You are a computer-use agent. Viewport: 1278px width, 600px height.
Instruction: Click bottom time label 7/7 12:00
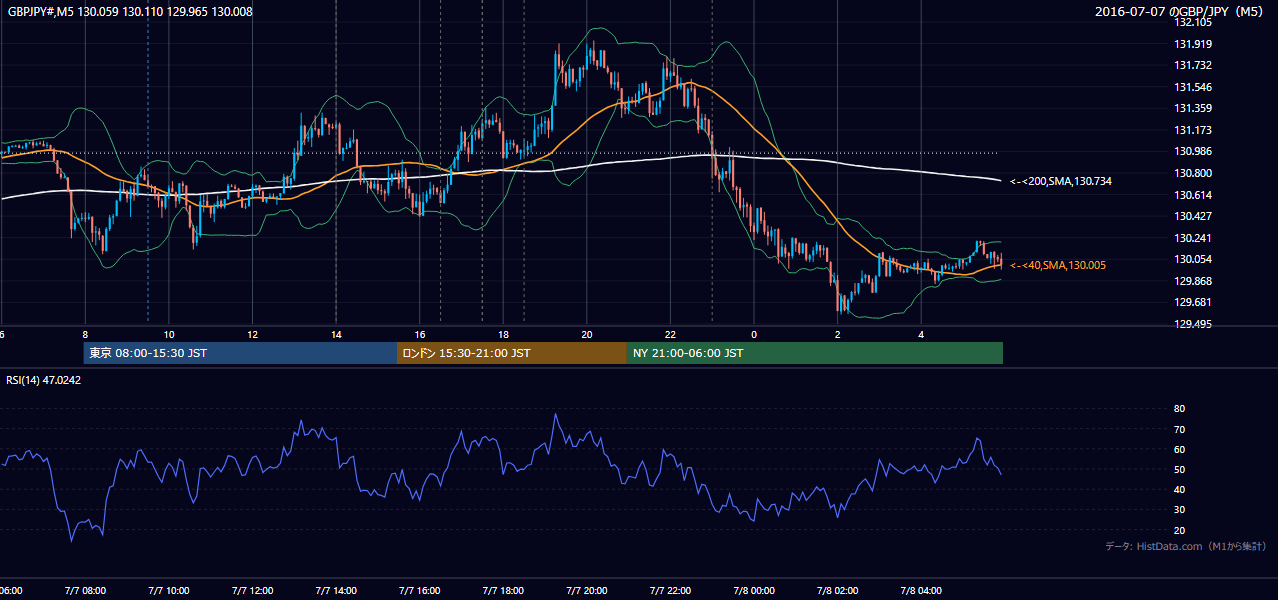point(253,591)
